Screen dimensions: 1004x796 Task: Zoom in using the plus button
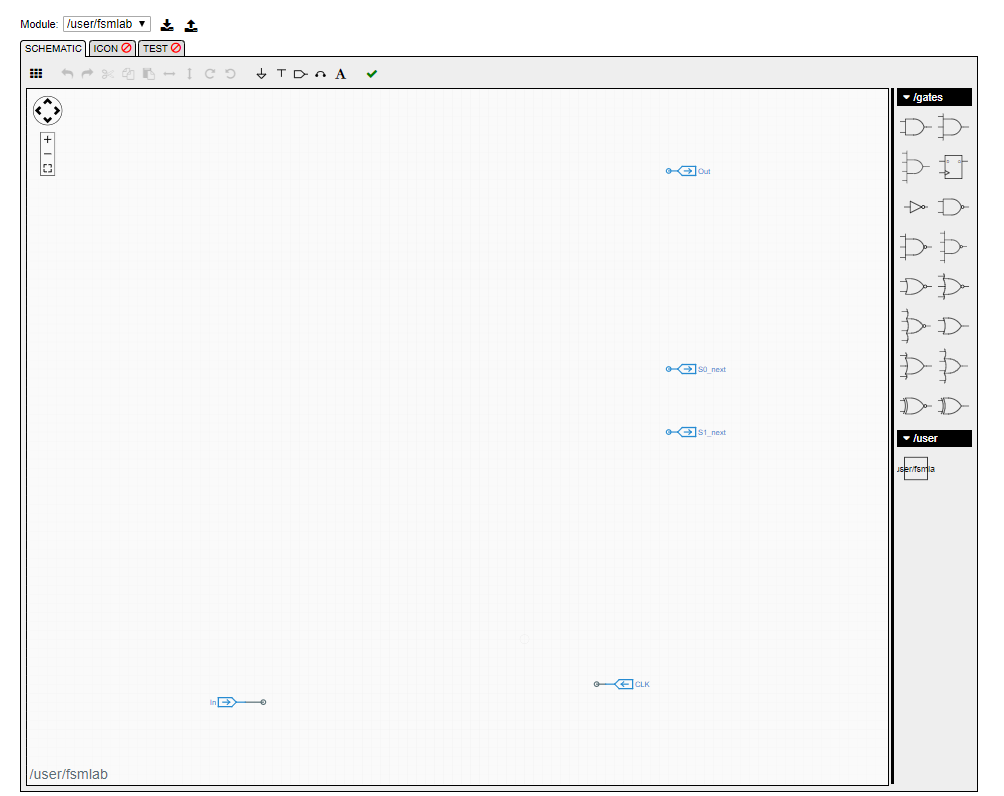pos(47,139)
